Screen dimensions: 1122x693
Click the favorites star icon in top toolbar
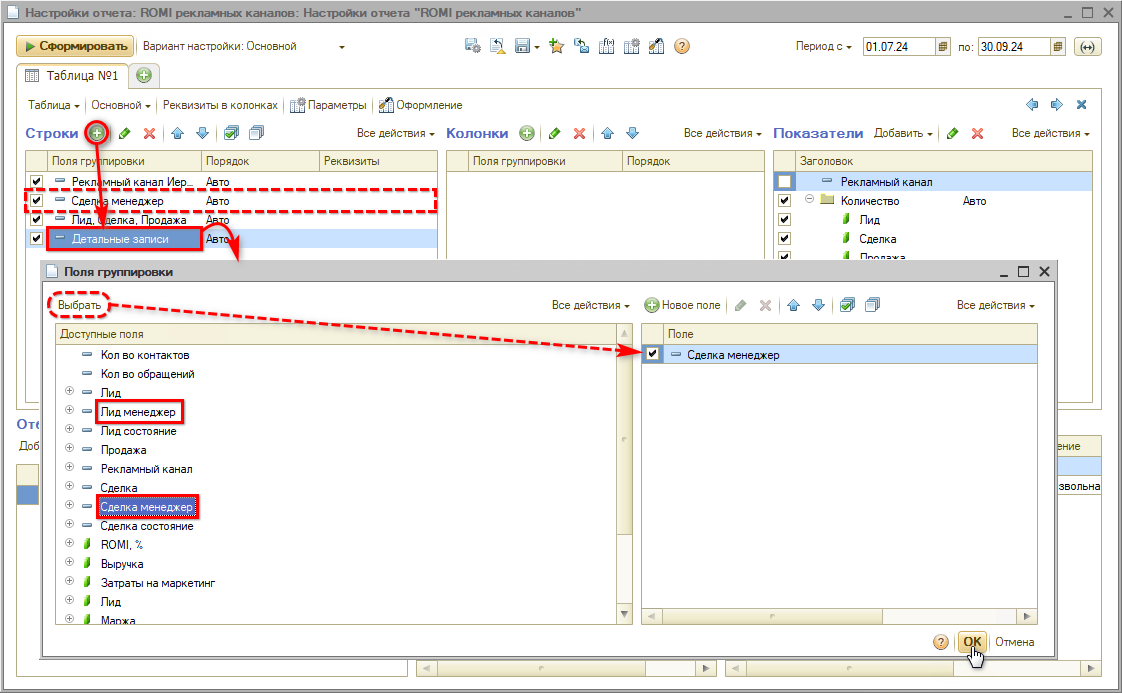557,47
